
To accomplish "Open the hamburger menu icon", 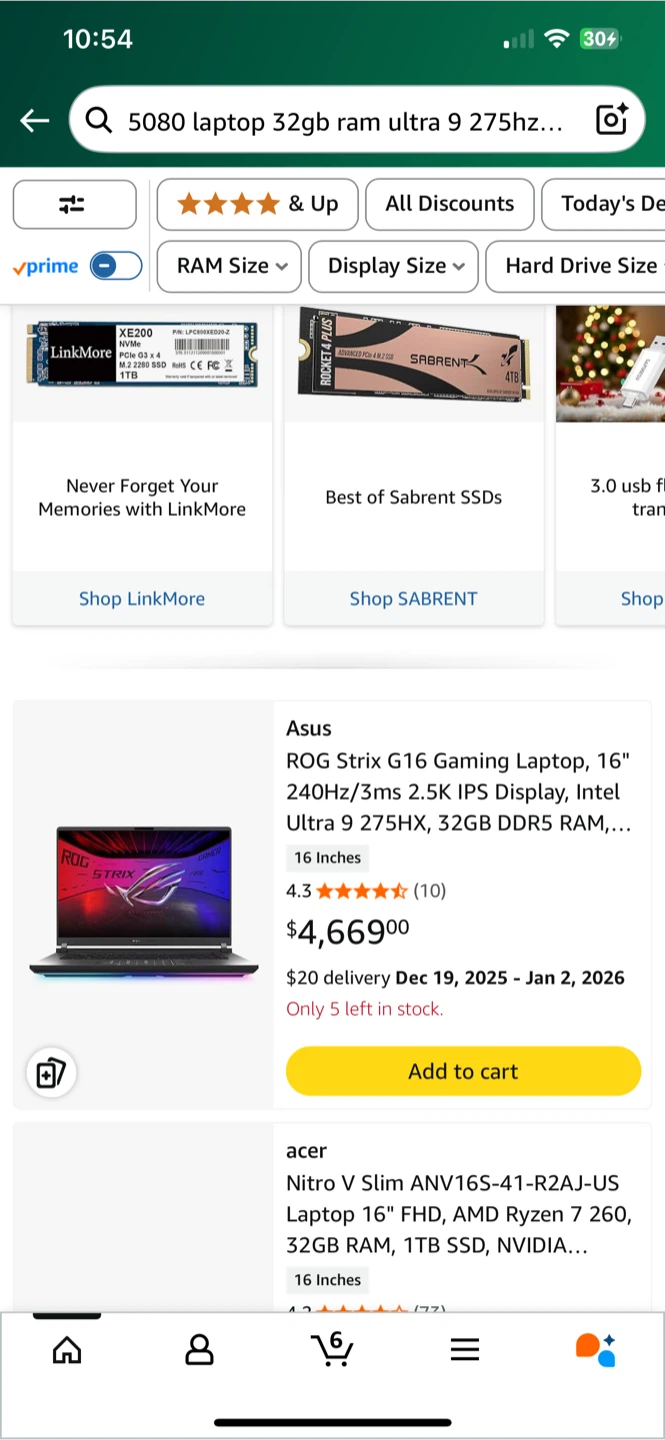I will coord(465,1350).
